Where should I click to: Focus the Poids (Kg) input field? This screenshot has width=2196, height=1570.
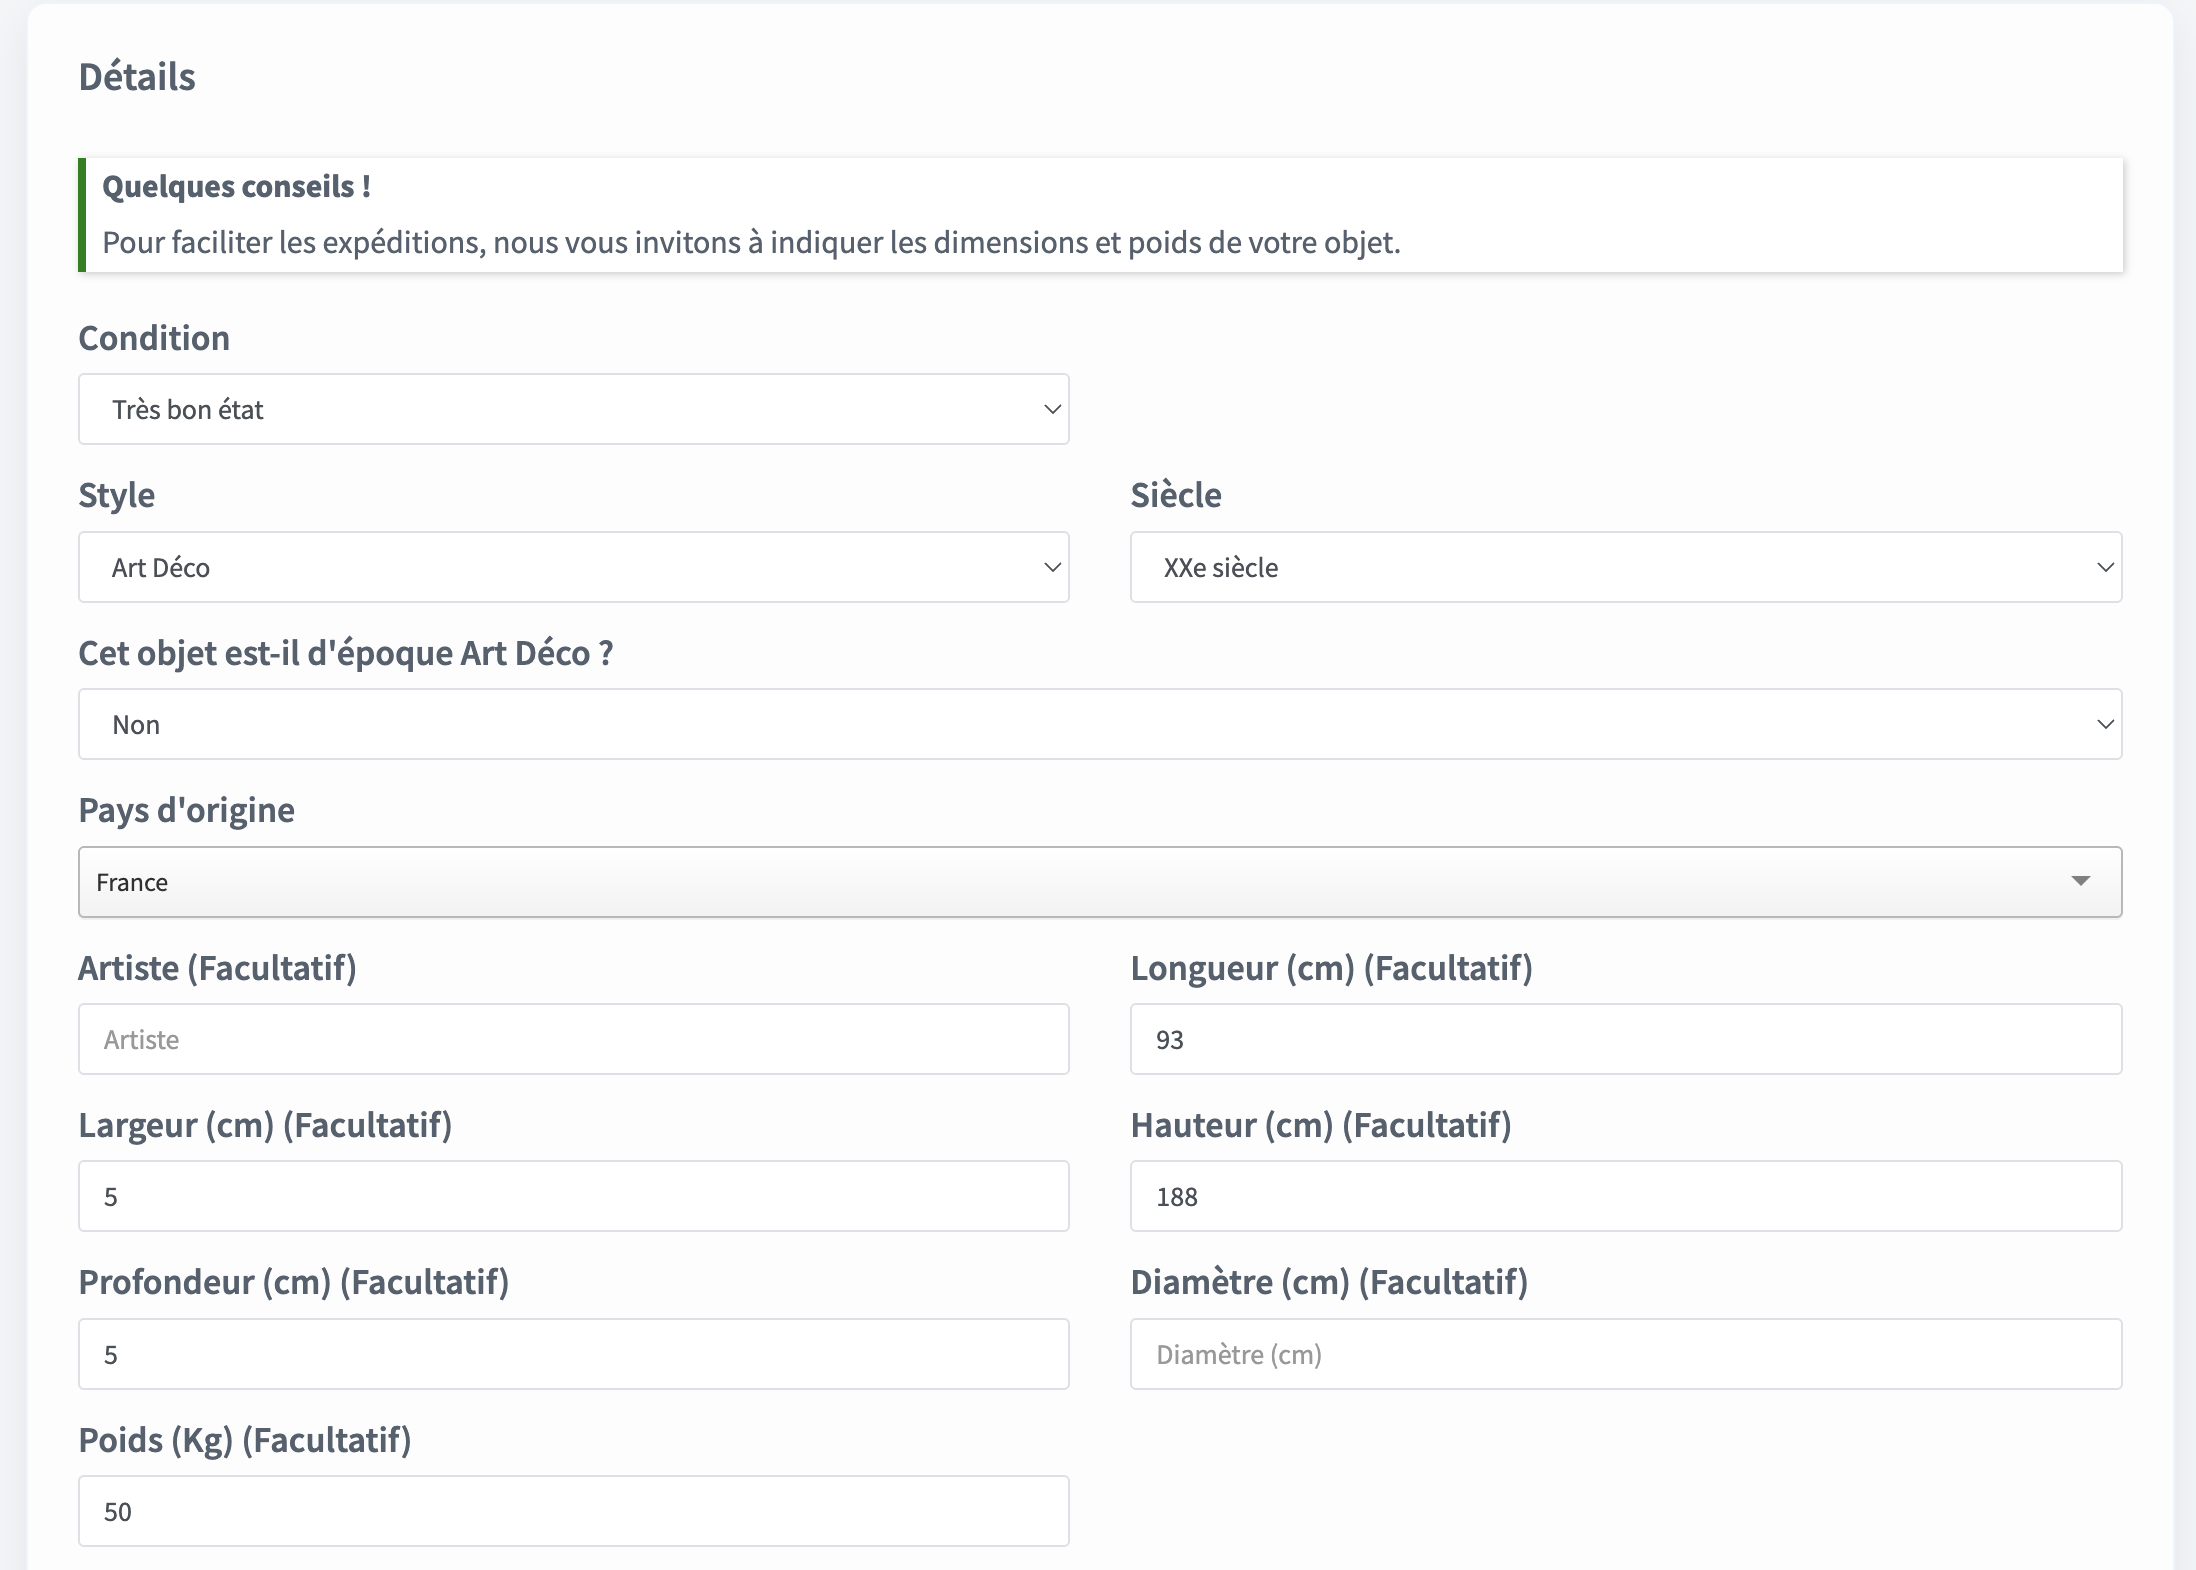[573, 1511]
